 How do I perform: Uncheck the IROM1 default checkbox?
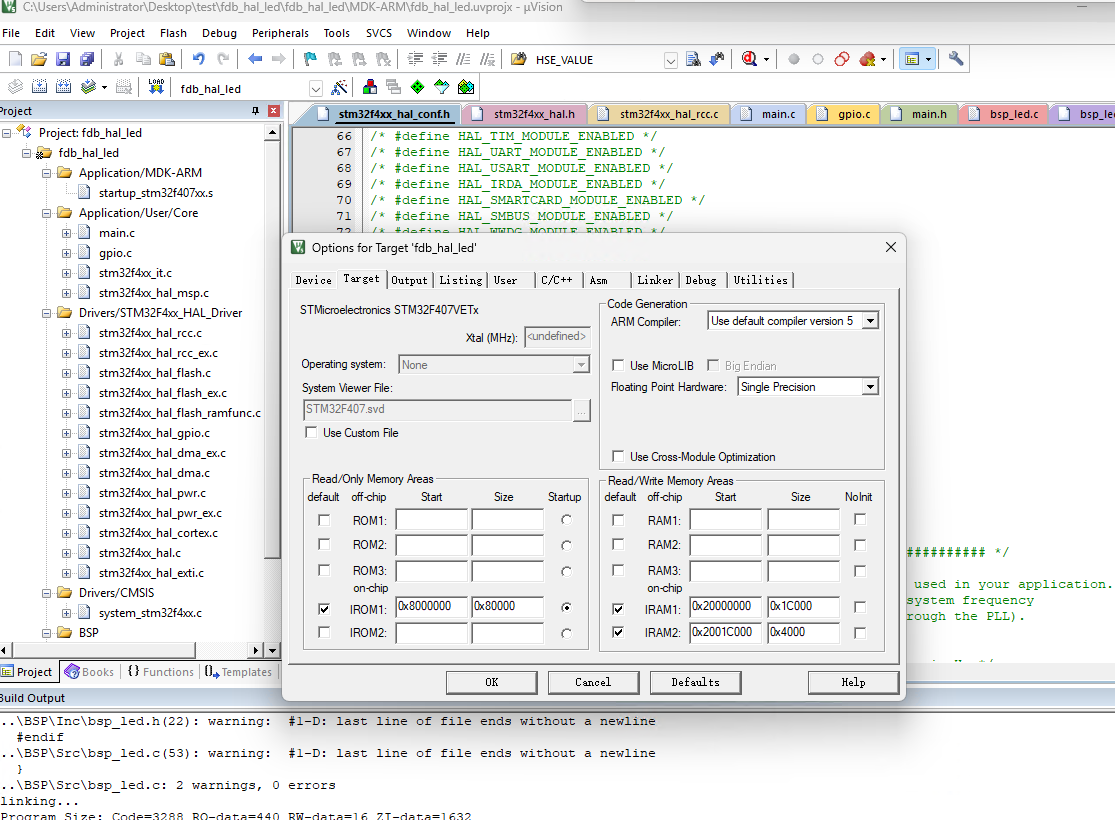tap(324, 609)
